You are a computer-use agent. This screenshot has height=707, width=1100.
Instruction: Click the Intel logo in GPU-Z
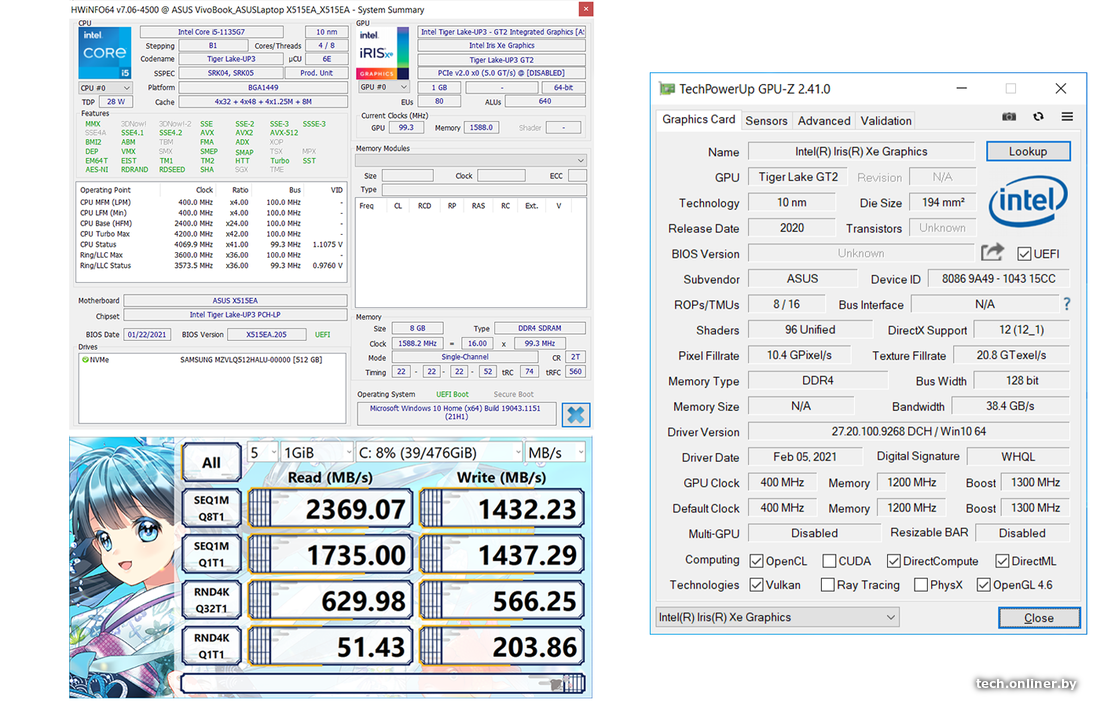[1027, 201]
